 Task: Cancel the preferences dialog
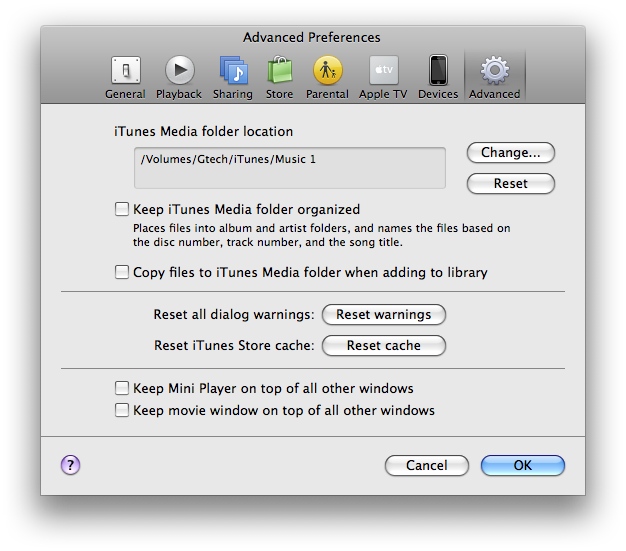[427, 466]
